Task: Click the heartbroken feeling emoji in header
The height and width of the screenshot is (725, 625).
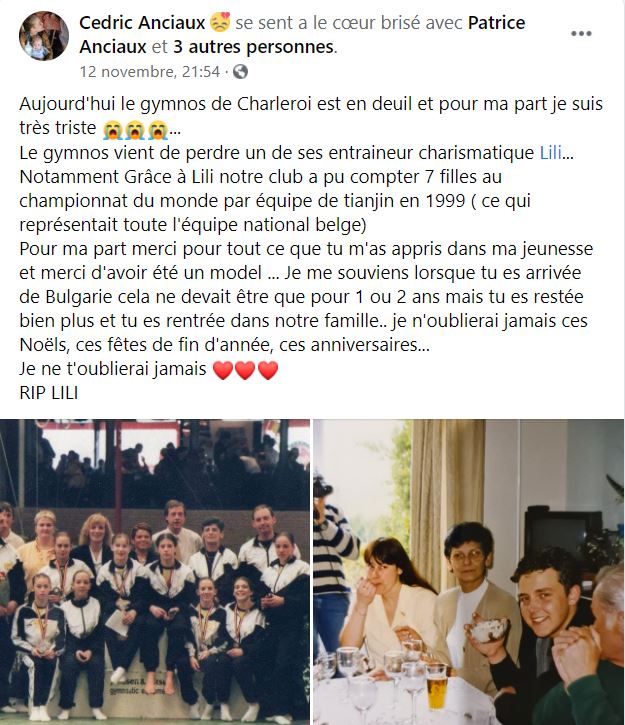Action: (220, 23)
